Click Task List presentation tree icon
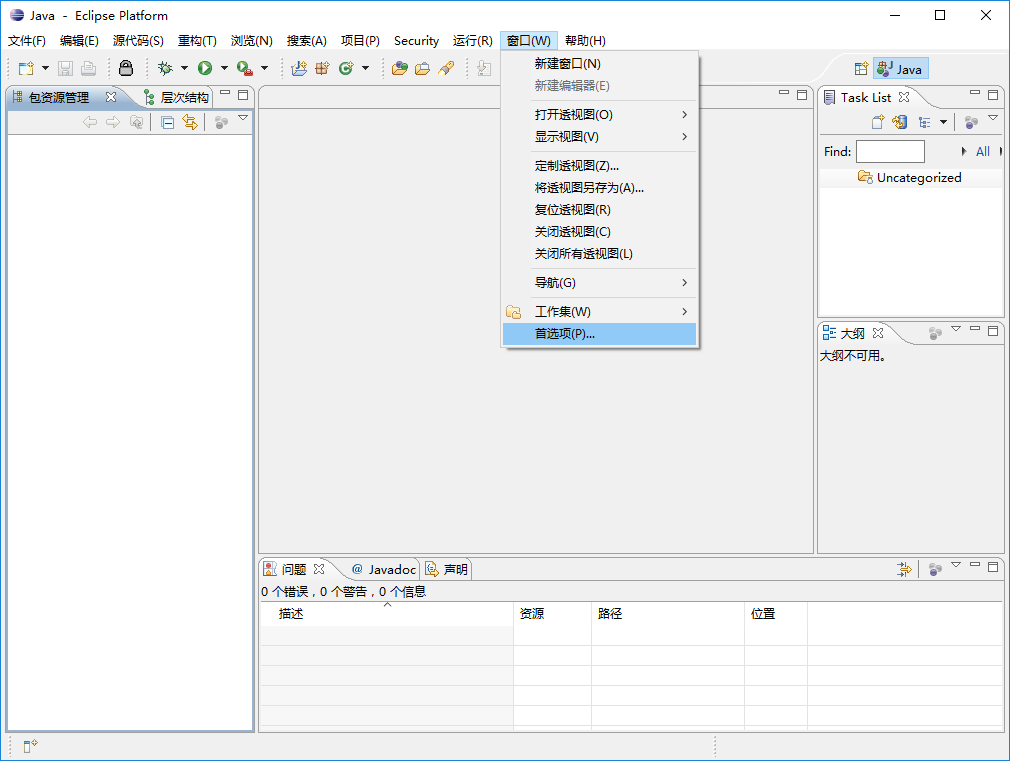 pyautogui.click(x=925, y=122)
